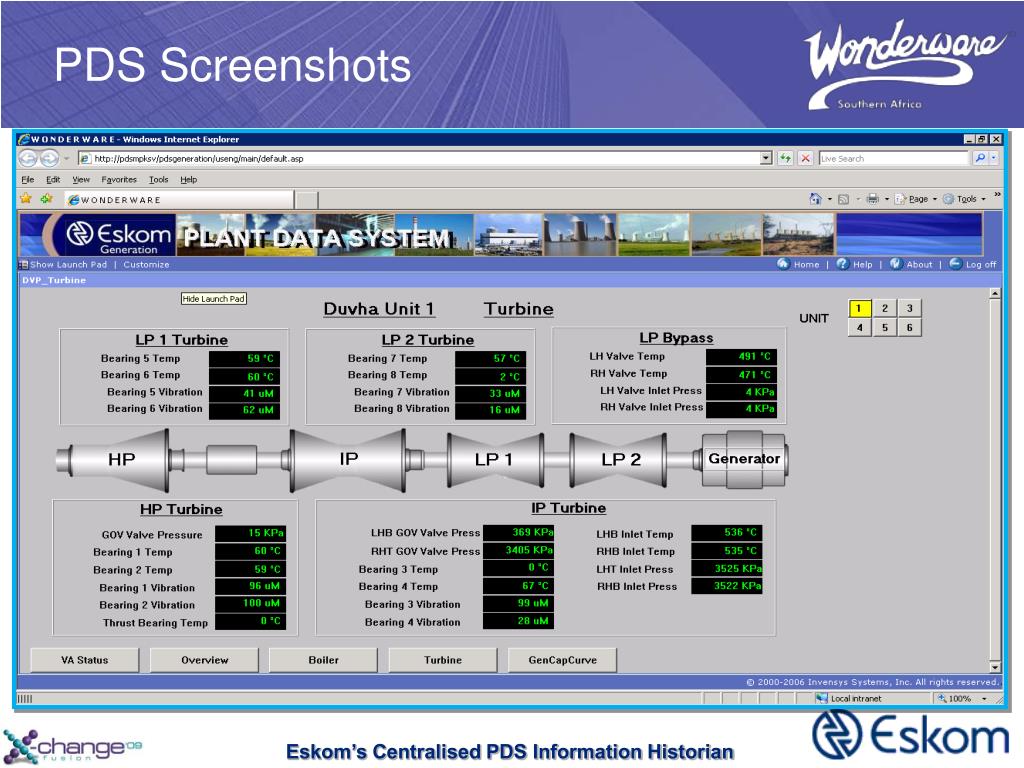Go back using the browser Back arrow

[x=27, y=158]
